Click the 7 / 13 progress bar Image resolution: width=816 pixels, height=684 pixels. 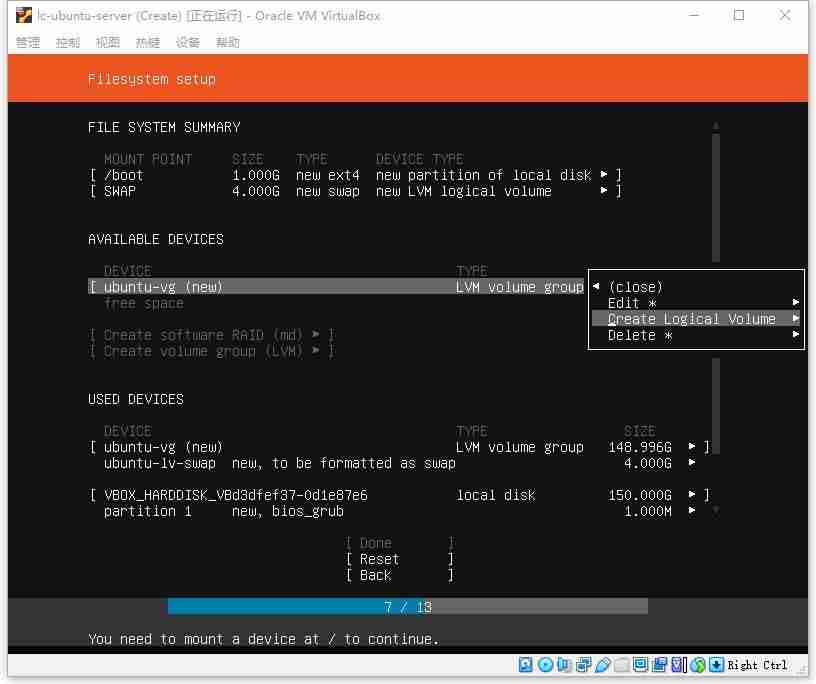(x=407, y=607)
